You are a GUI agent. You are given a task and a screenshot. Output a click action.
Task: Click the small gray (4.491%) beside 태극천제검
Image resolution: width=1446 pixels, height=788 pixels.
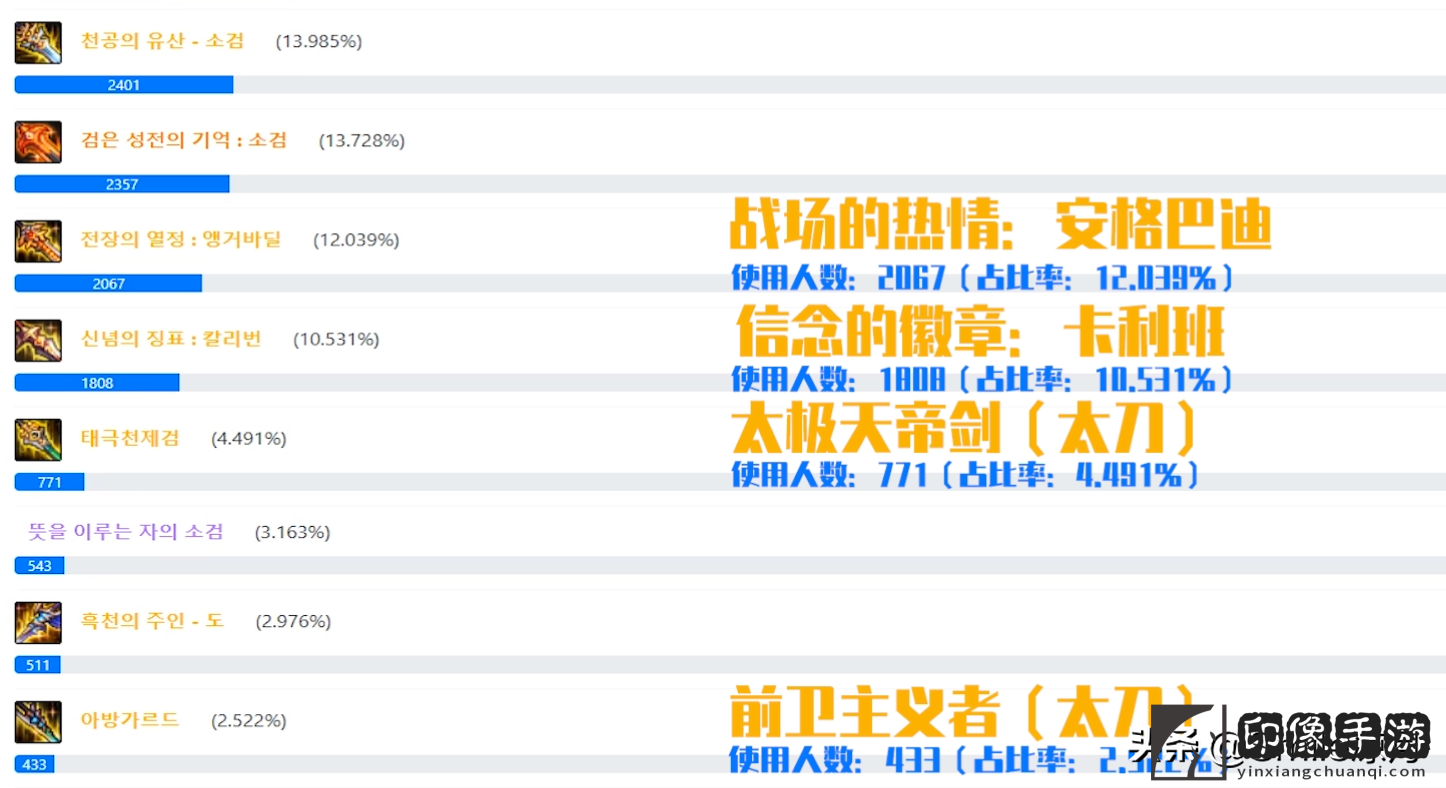click(x=249, y=438)
